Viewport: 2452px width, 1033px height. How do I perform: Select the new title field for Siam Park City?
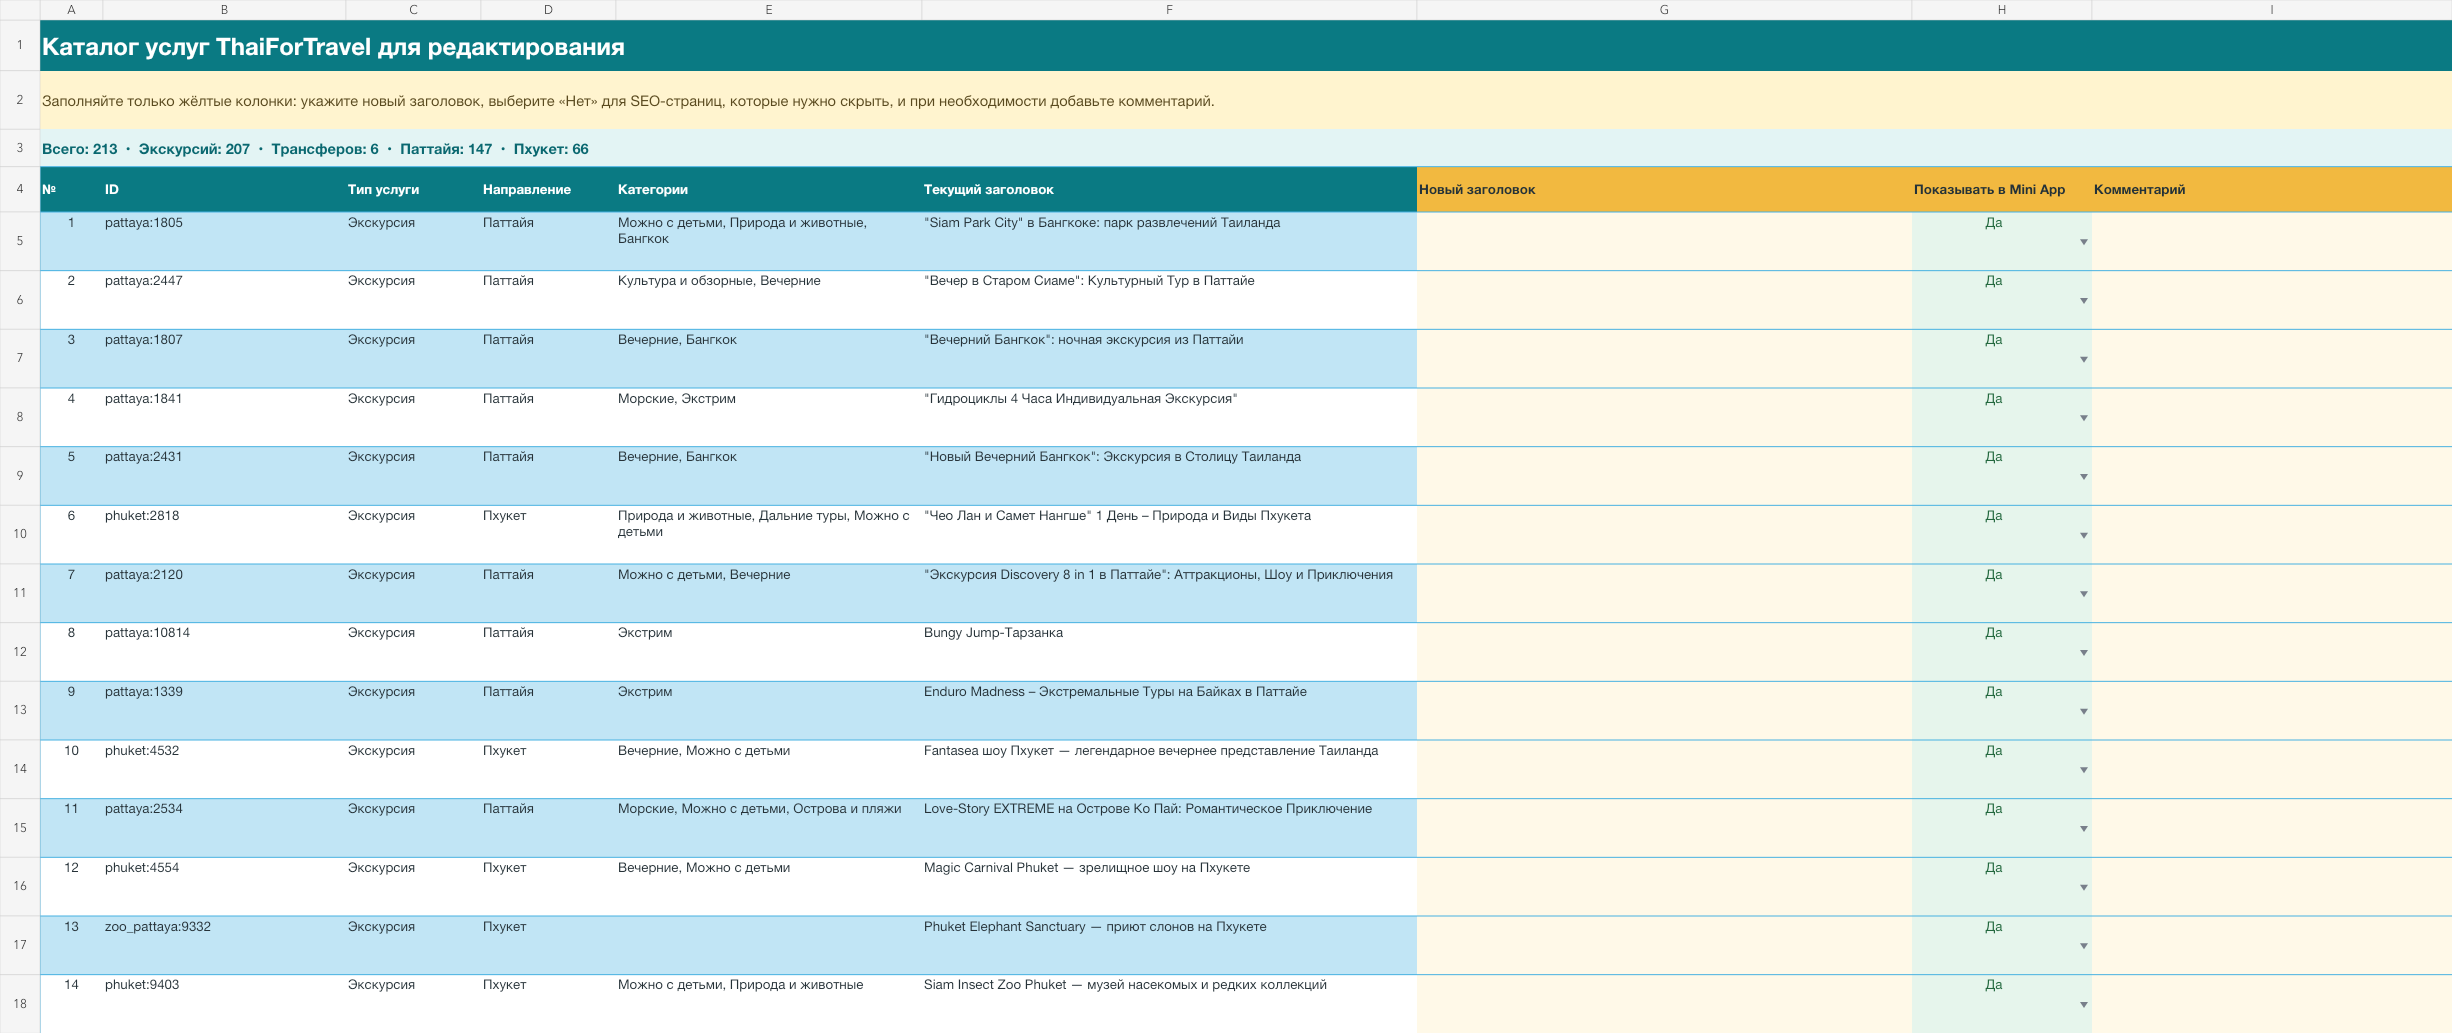1664,241
